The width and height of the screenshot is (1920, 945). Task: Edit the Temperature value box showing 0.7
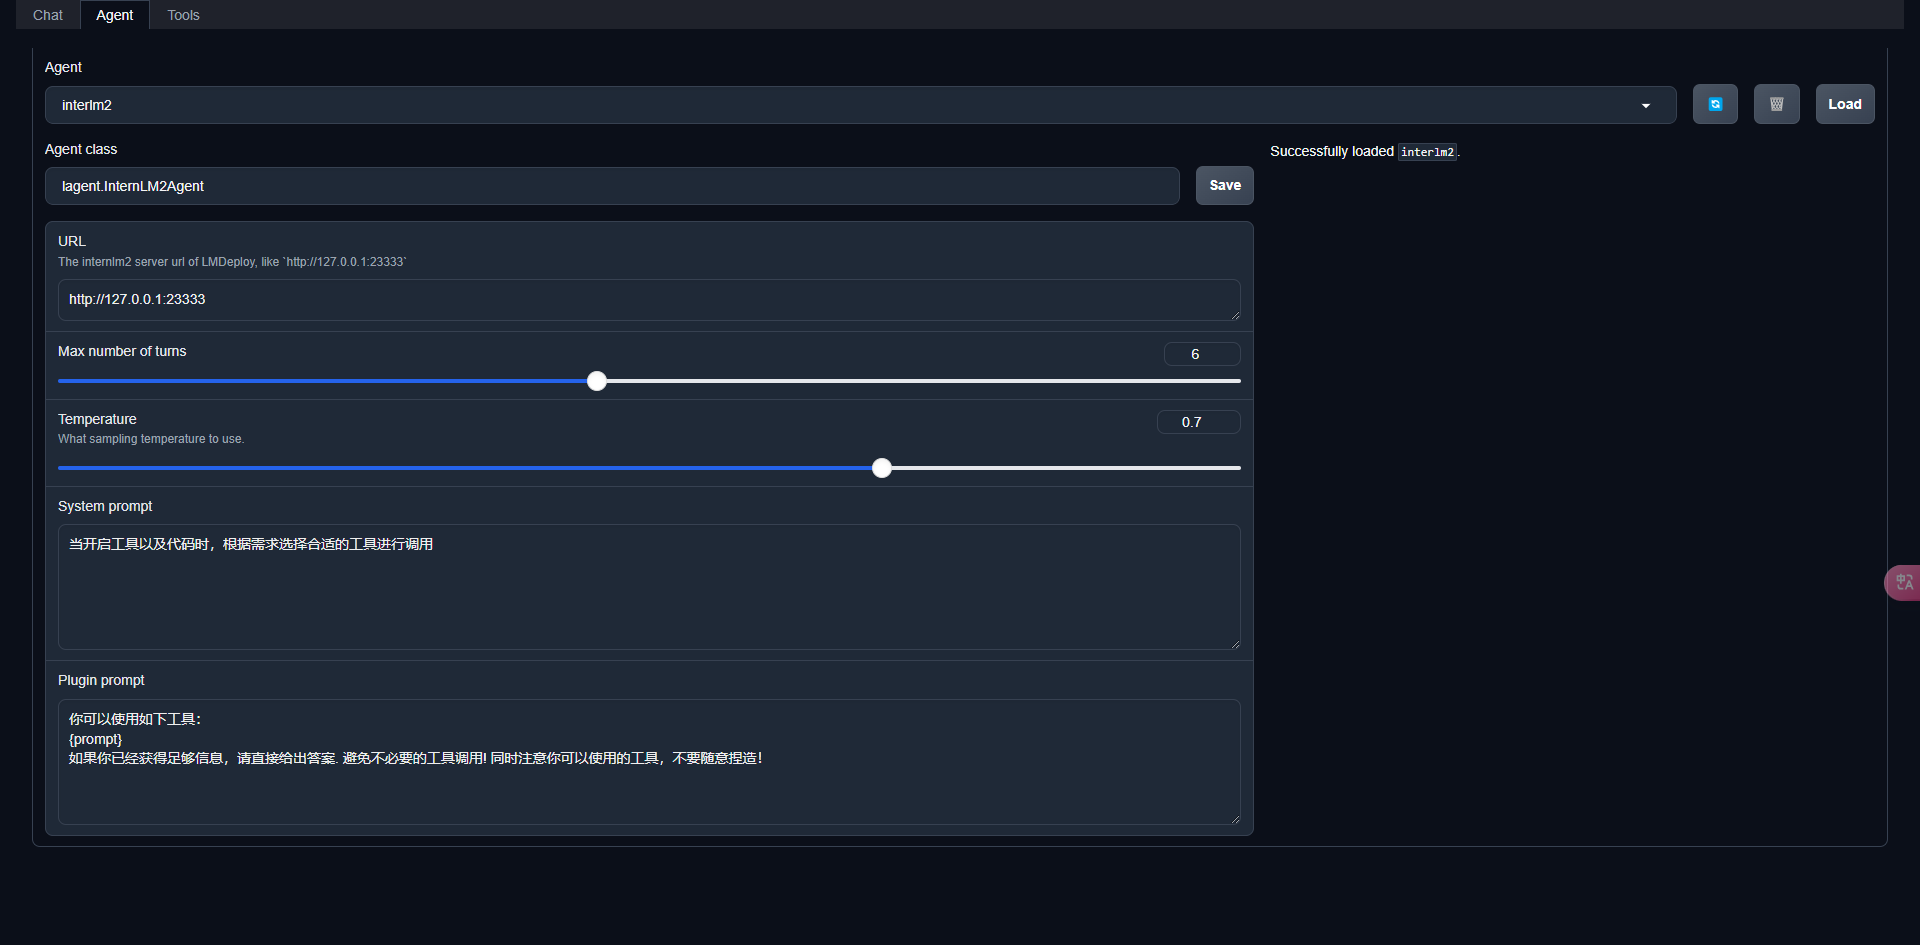pyautogui.click(x=1198, y=422)
